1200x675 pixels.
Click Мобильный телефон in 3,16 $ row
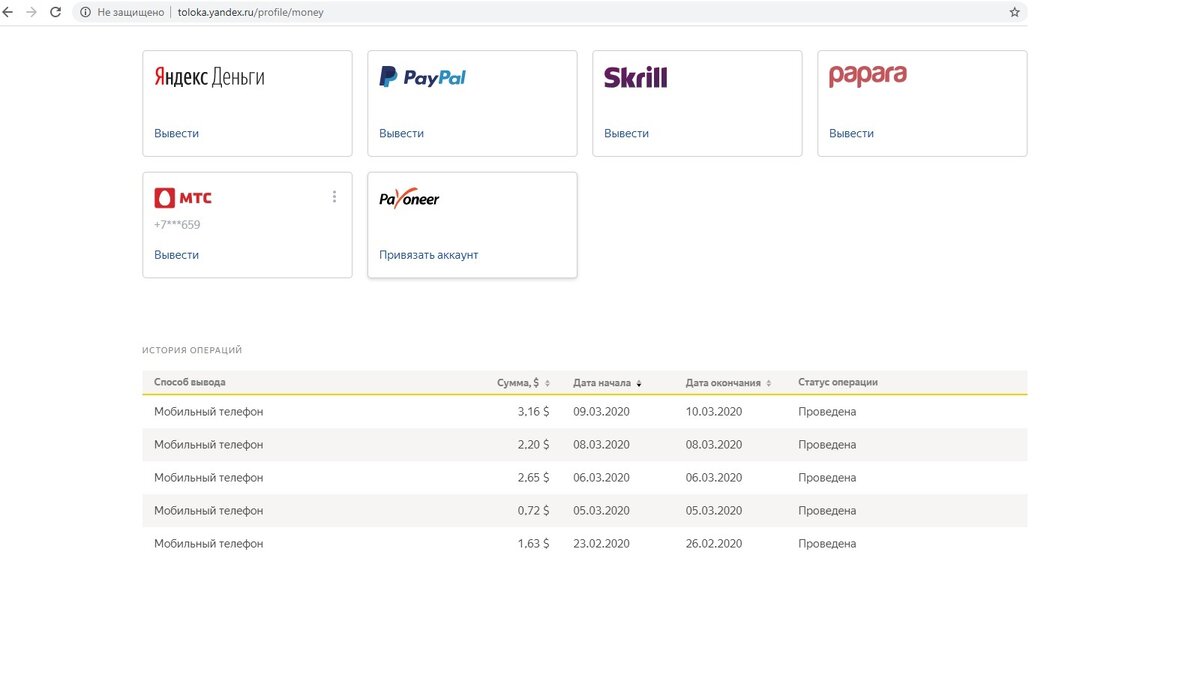coord(209,412)
